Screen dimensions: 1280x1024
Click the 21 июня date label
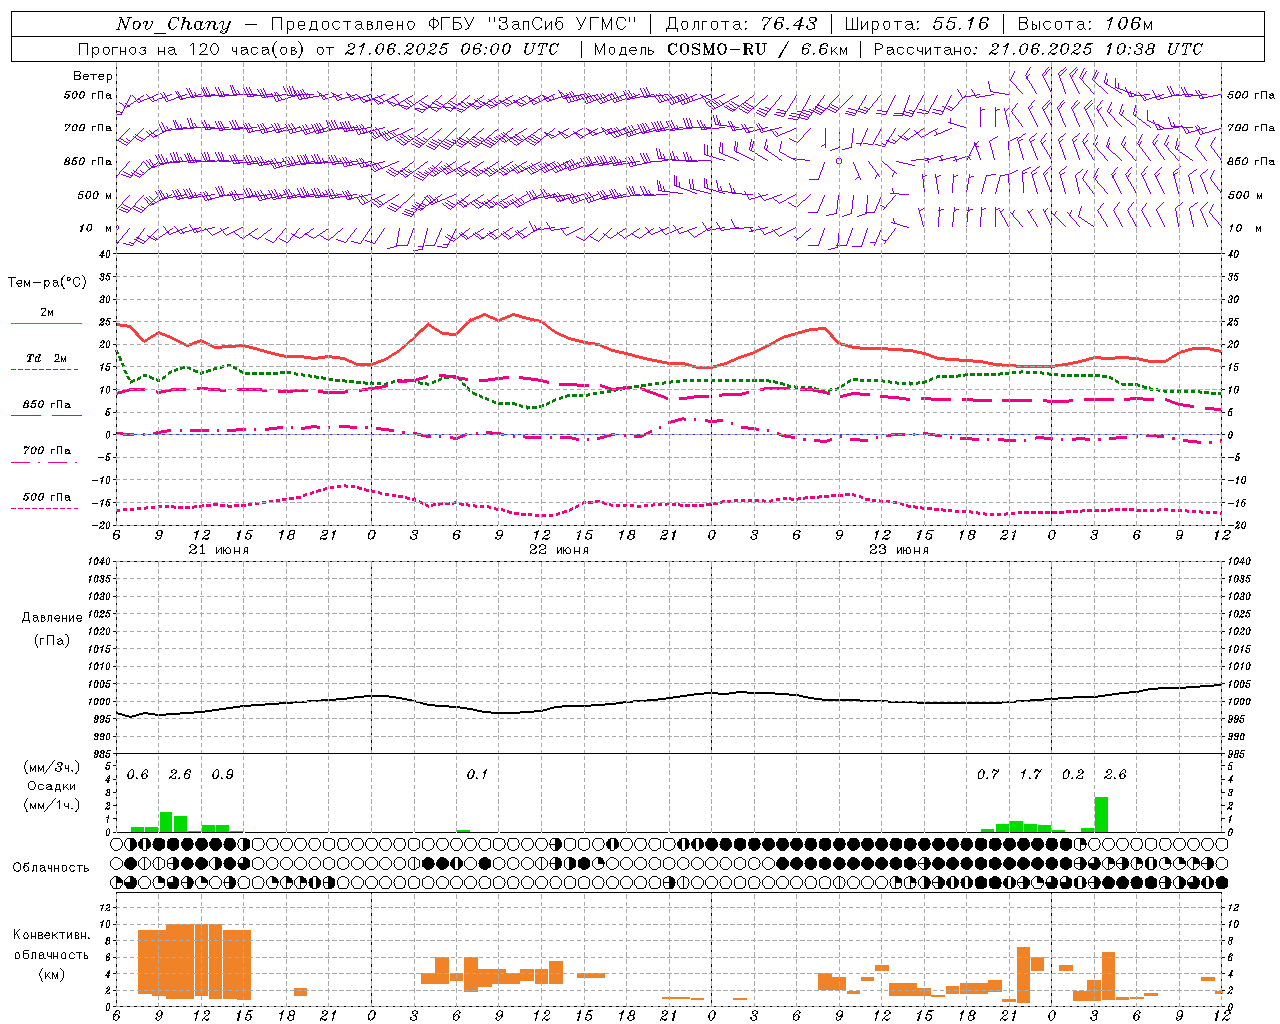coord(219,550)
